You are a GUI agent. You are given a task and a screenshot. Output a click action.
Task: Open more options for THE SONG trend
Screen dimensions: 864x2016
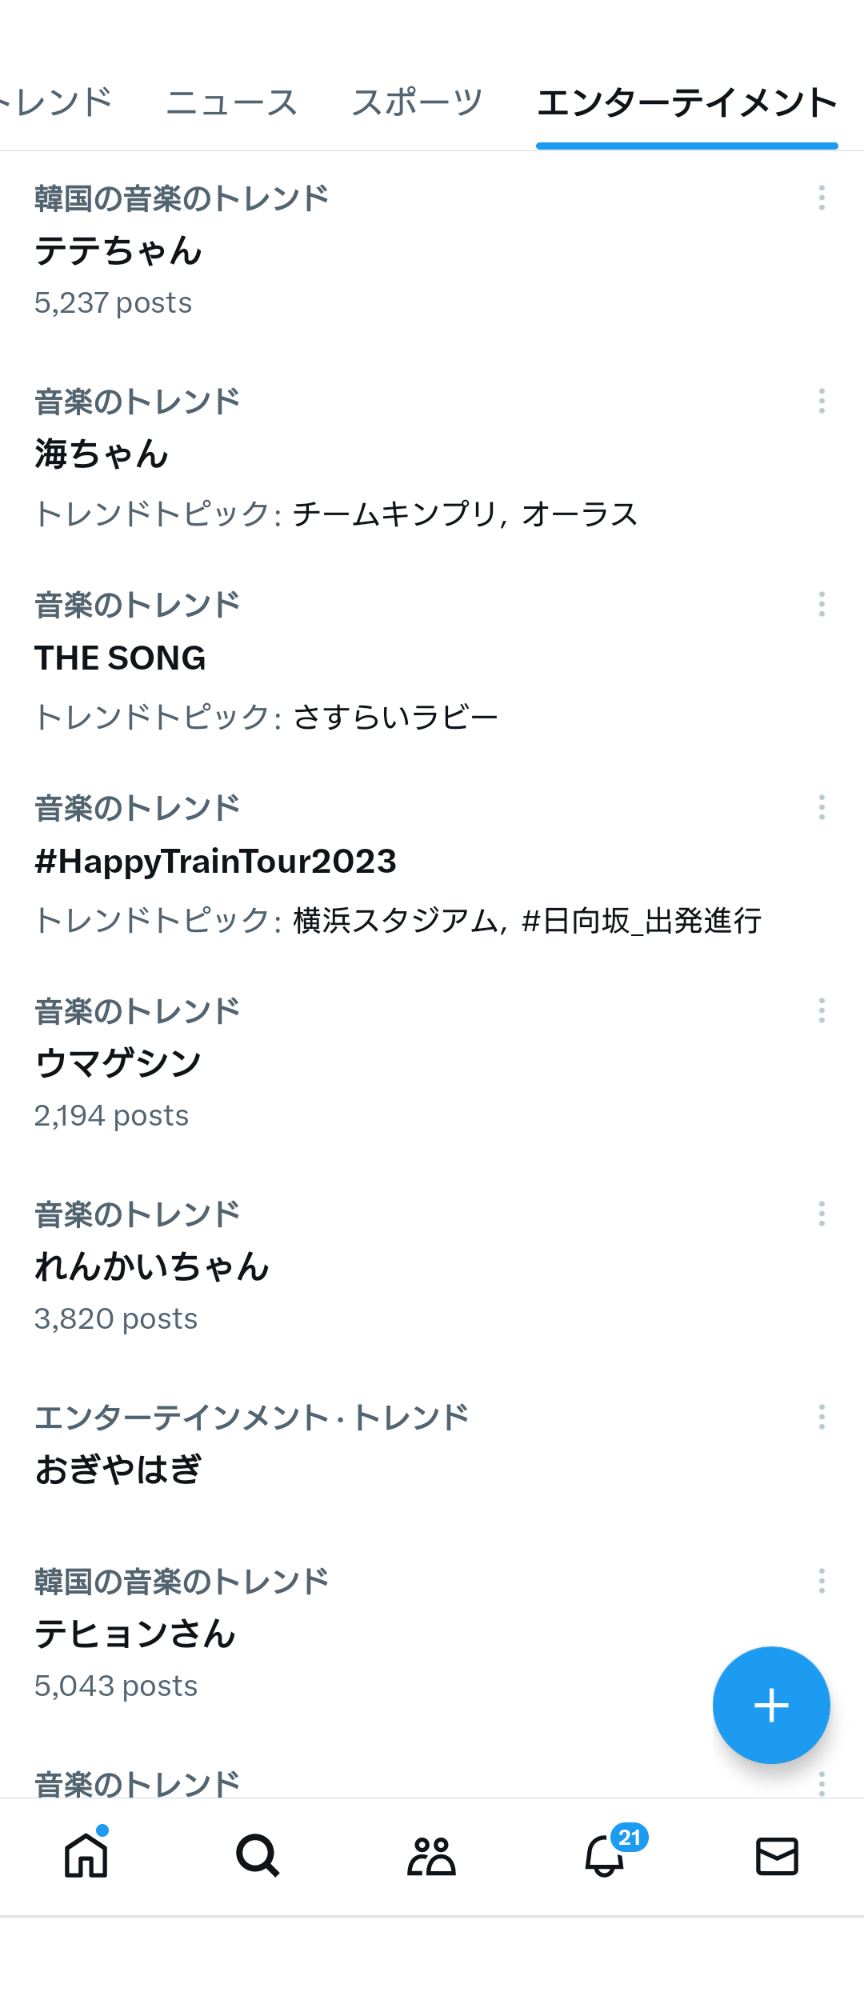822,604
